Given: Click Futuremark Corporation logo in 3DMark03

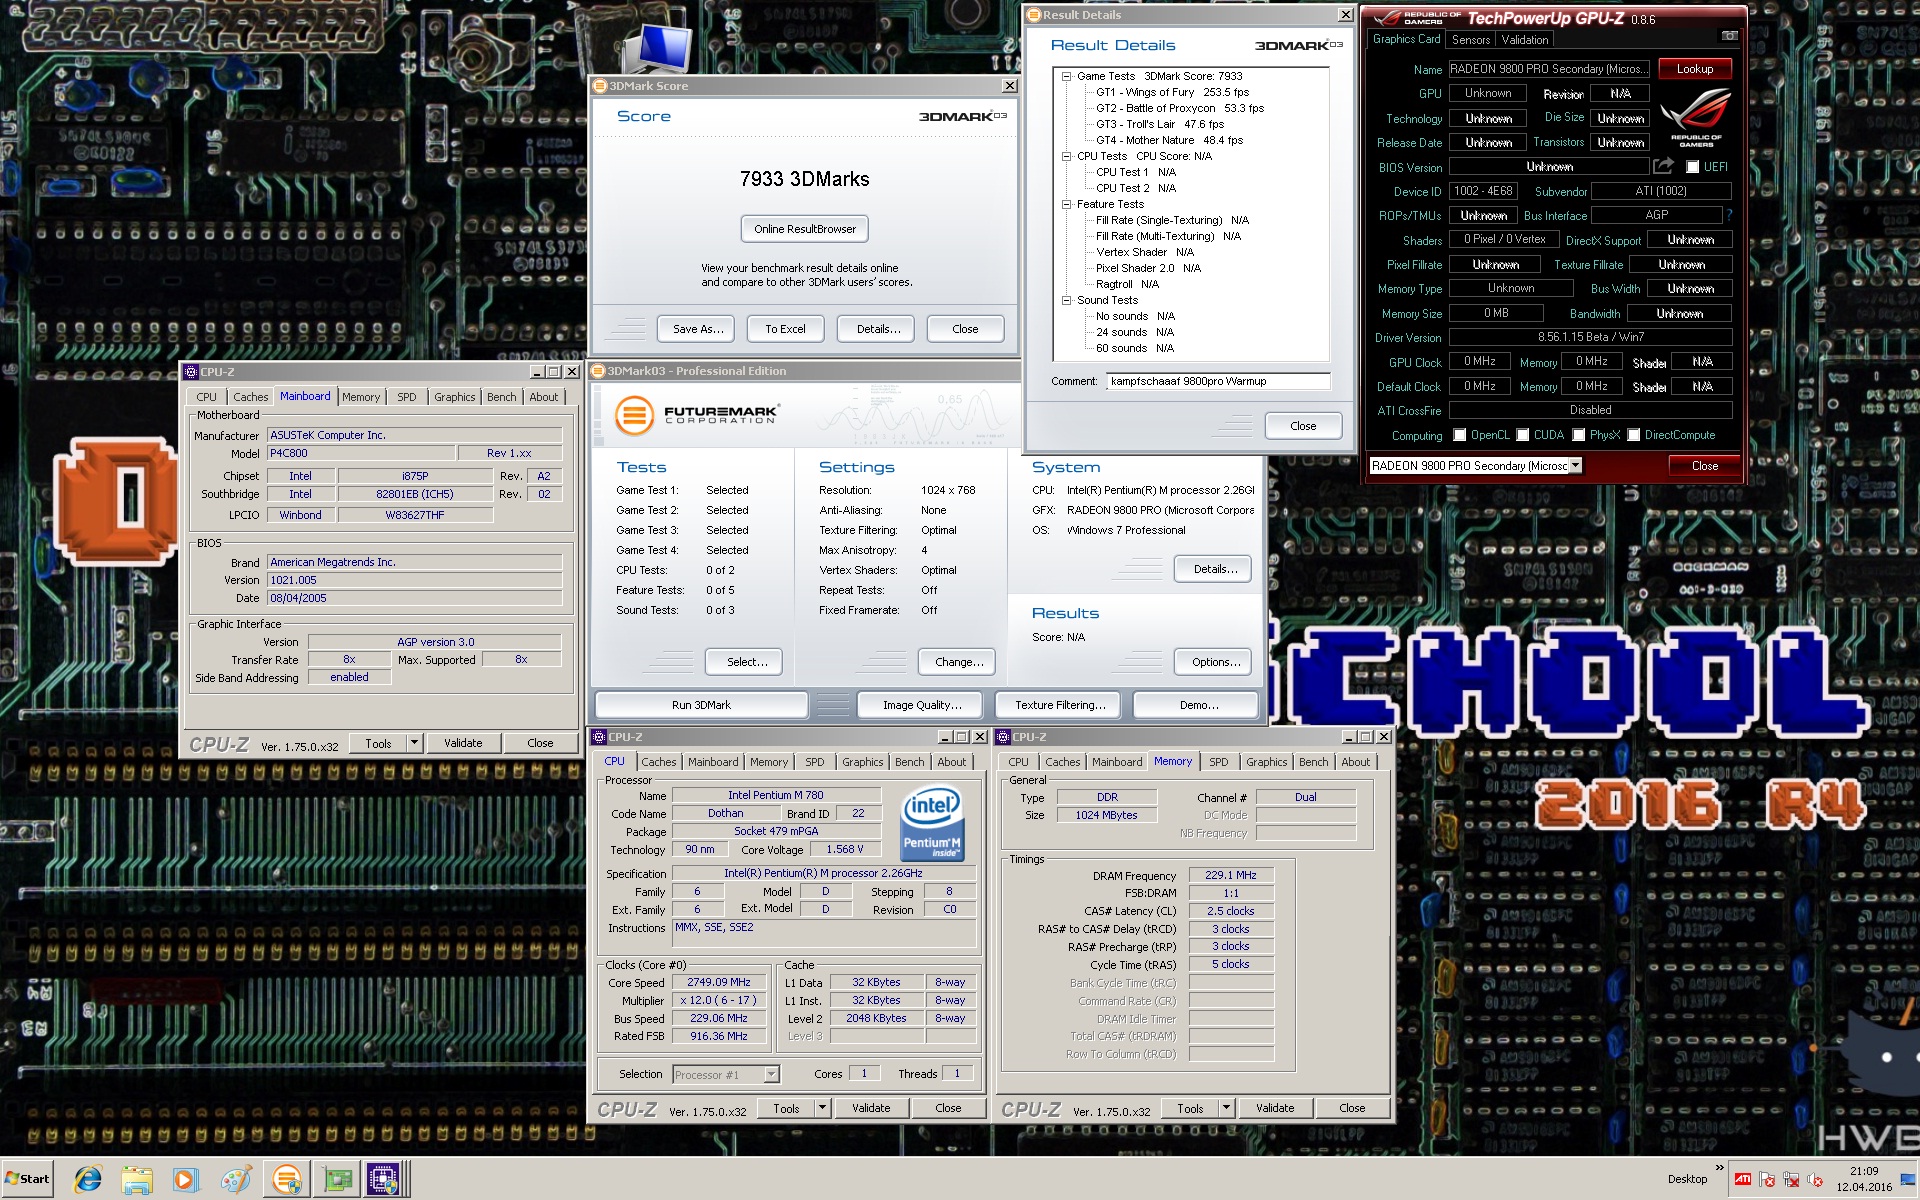Looking at the screenshot, I should tap(696, 415).
